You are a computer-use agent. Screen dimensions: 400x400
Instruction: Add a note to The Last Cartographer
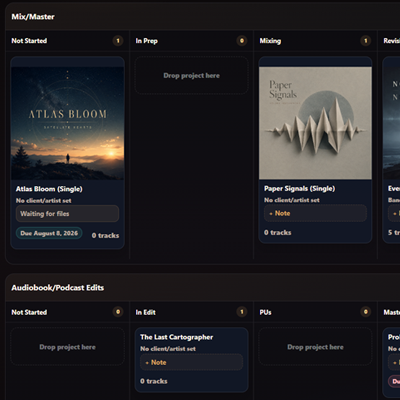pos(191,362)
